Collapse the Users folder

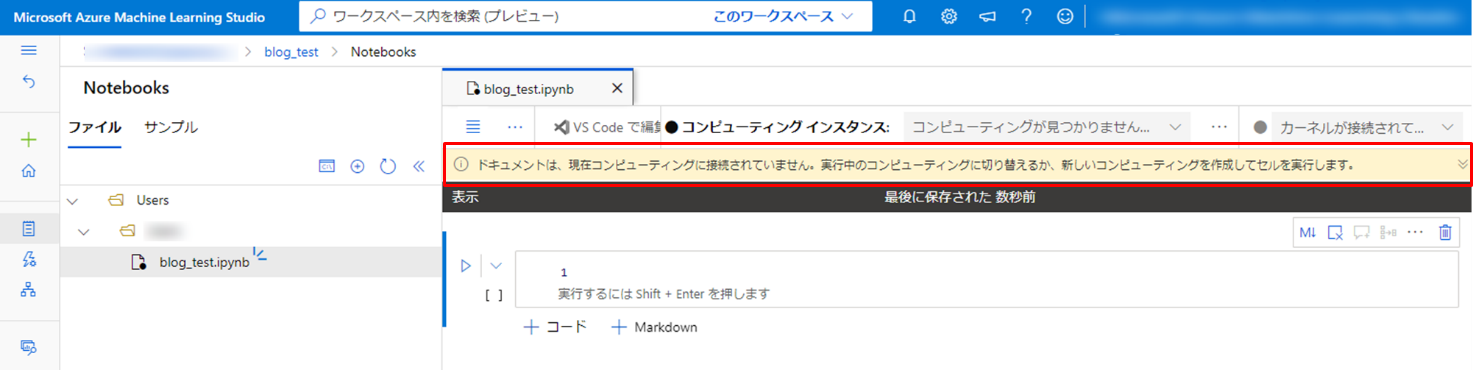72,200
